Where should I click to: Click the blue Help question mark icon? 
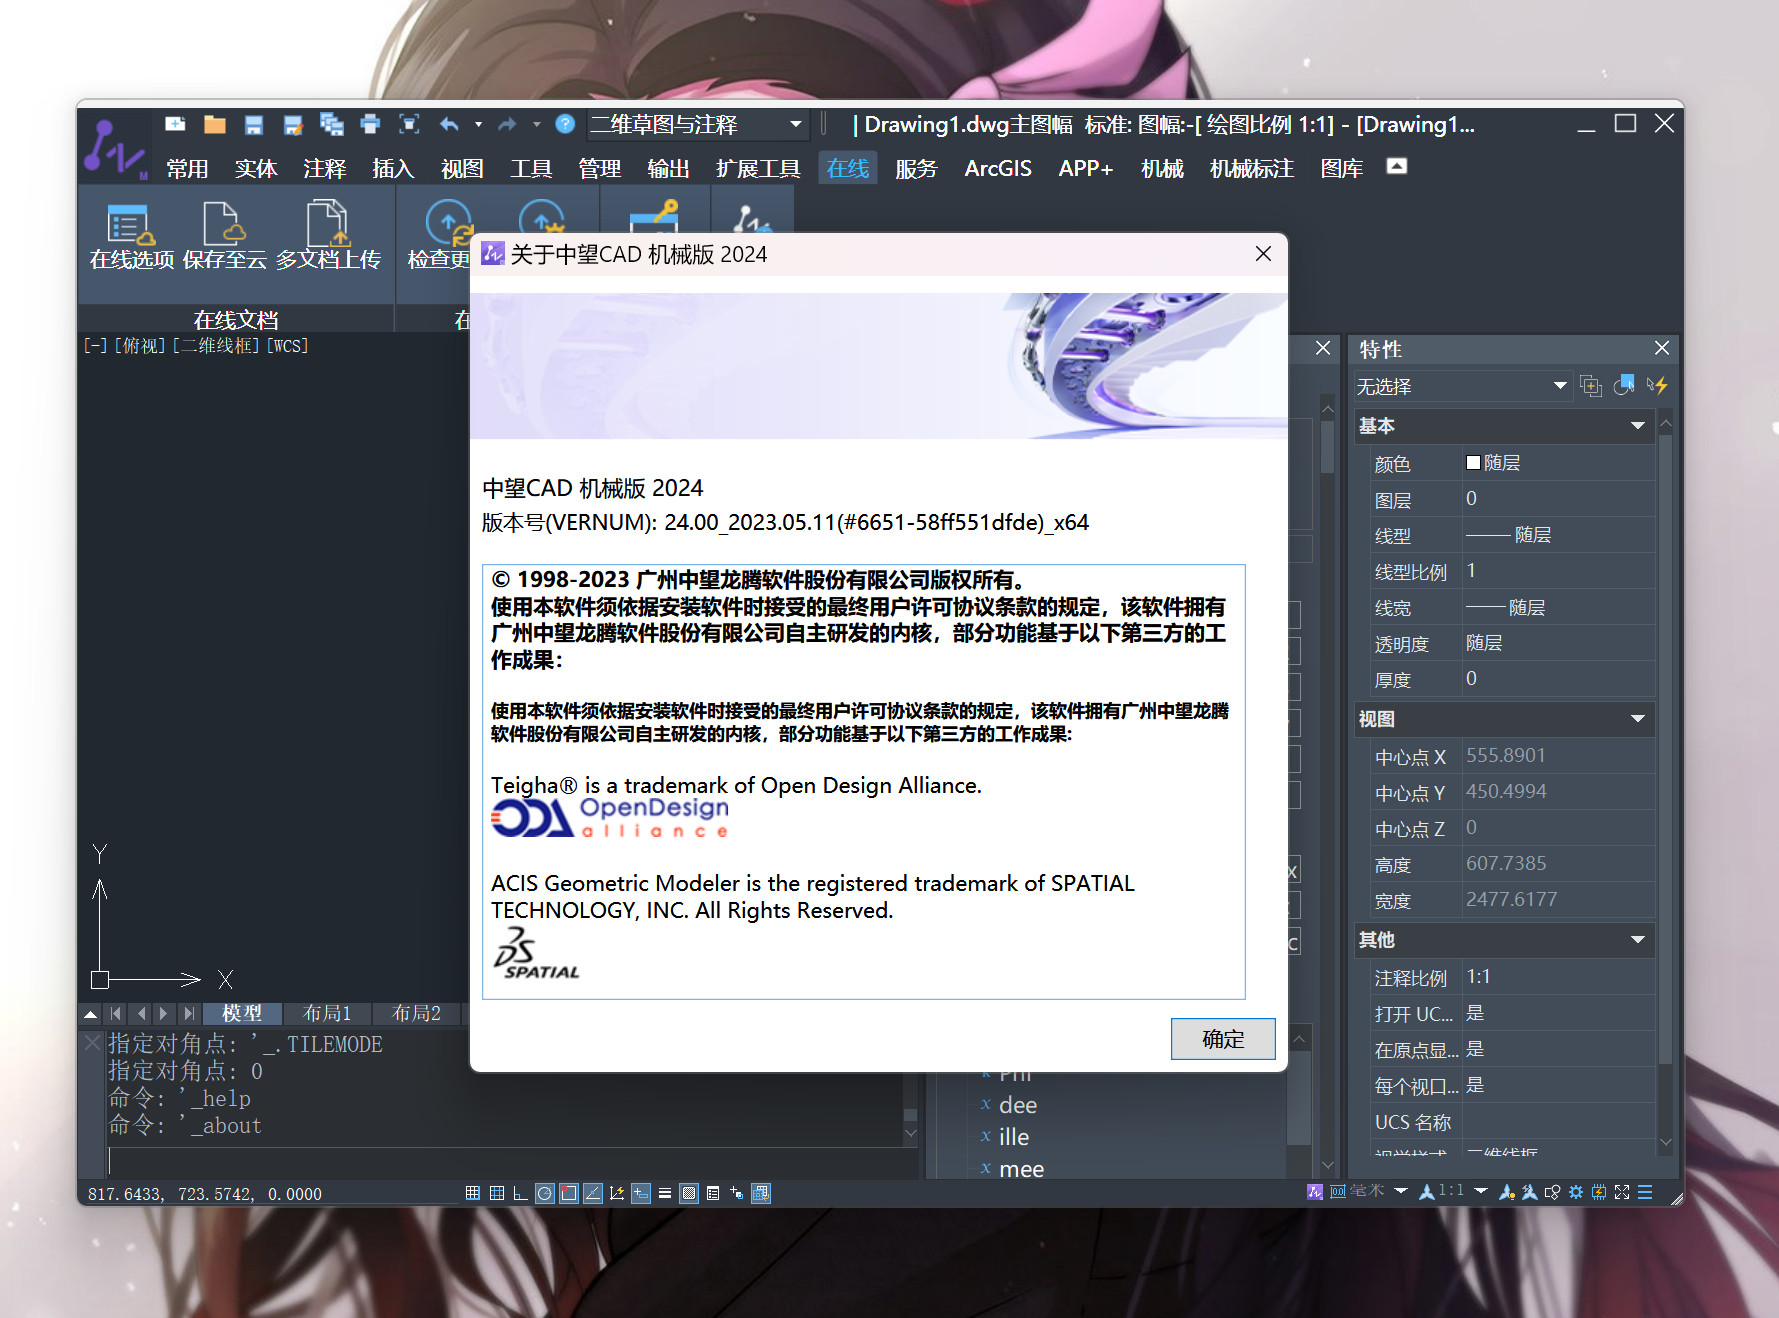565,124
